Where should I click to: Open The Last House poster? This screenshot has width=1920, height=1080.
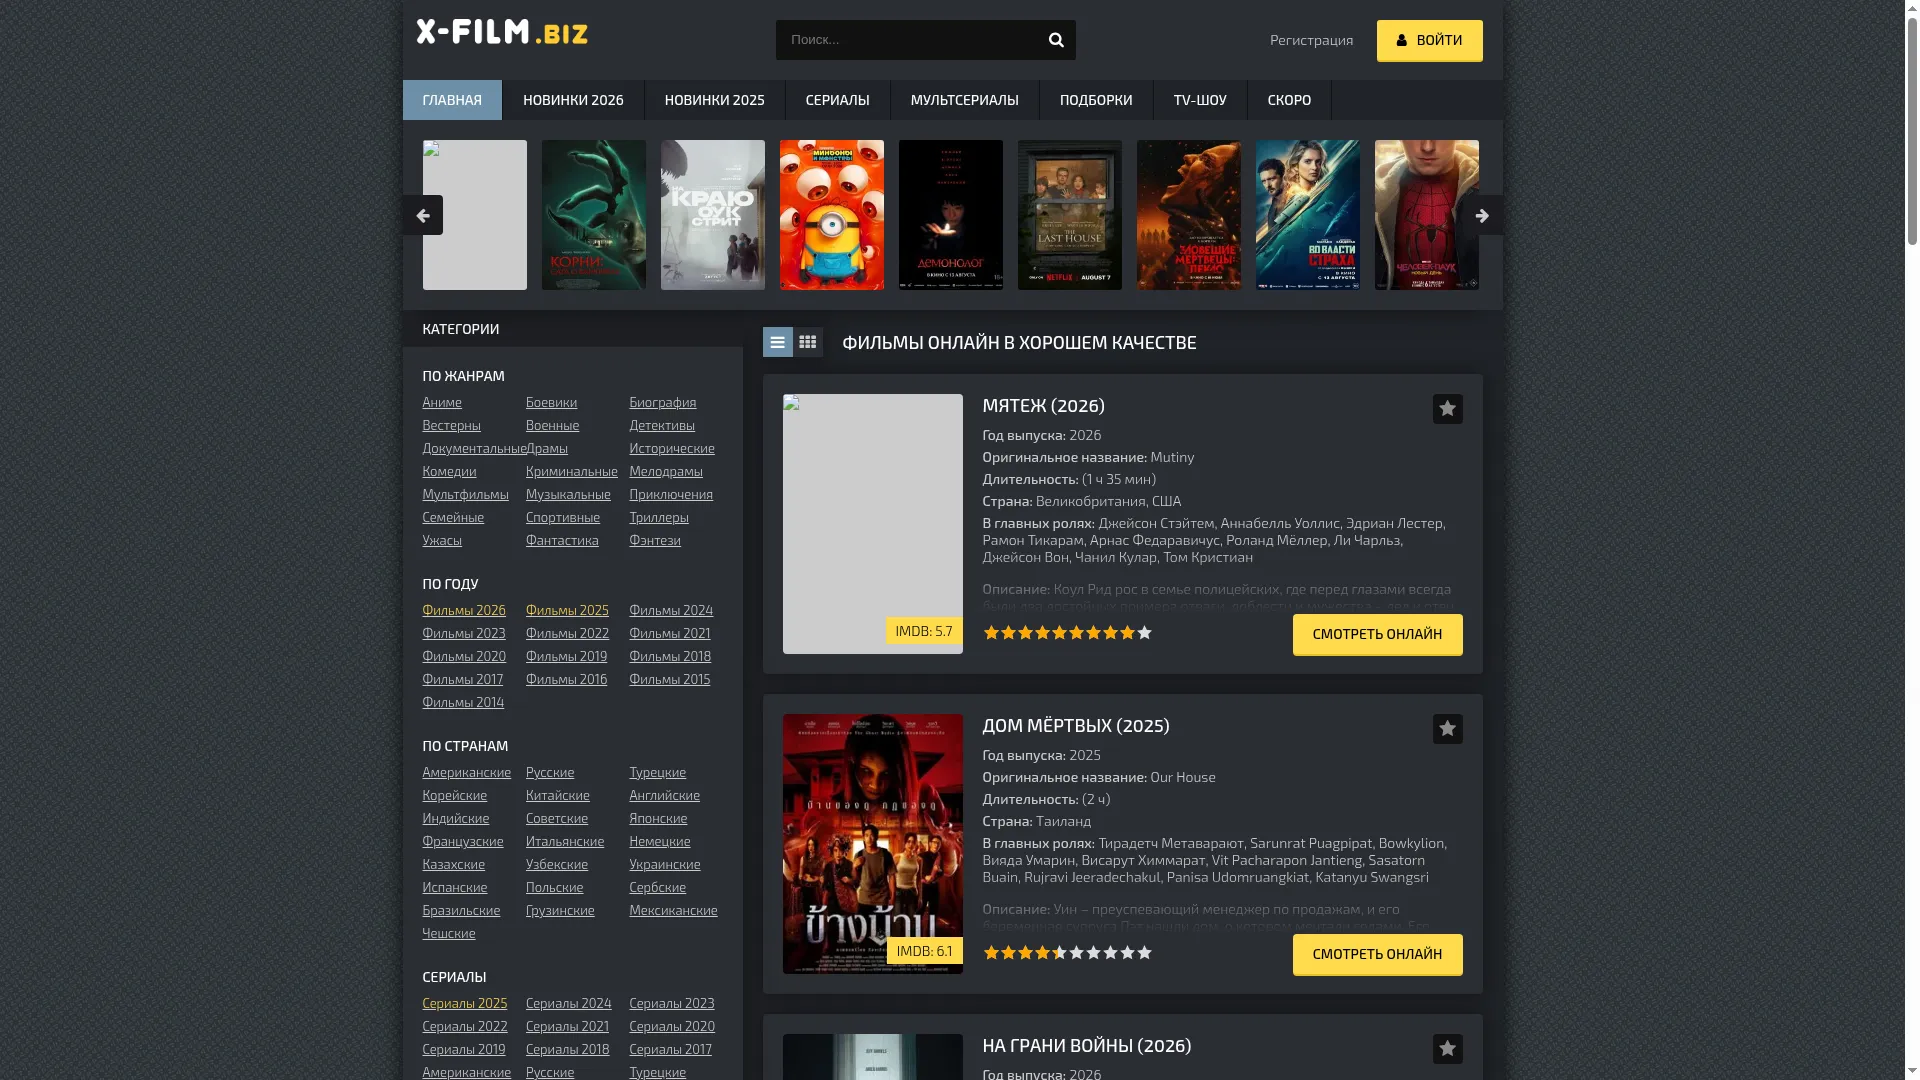click(1070, 215)
